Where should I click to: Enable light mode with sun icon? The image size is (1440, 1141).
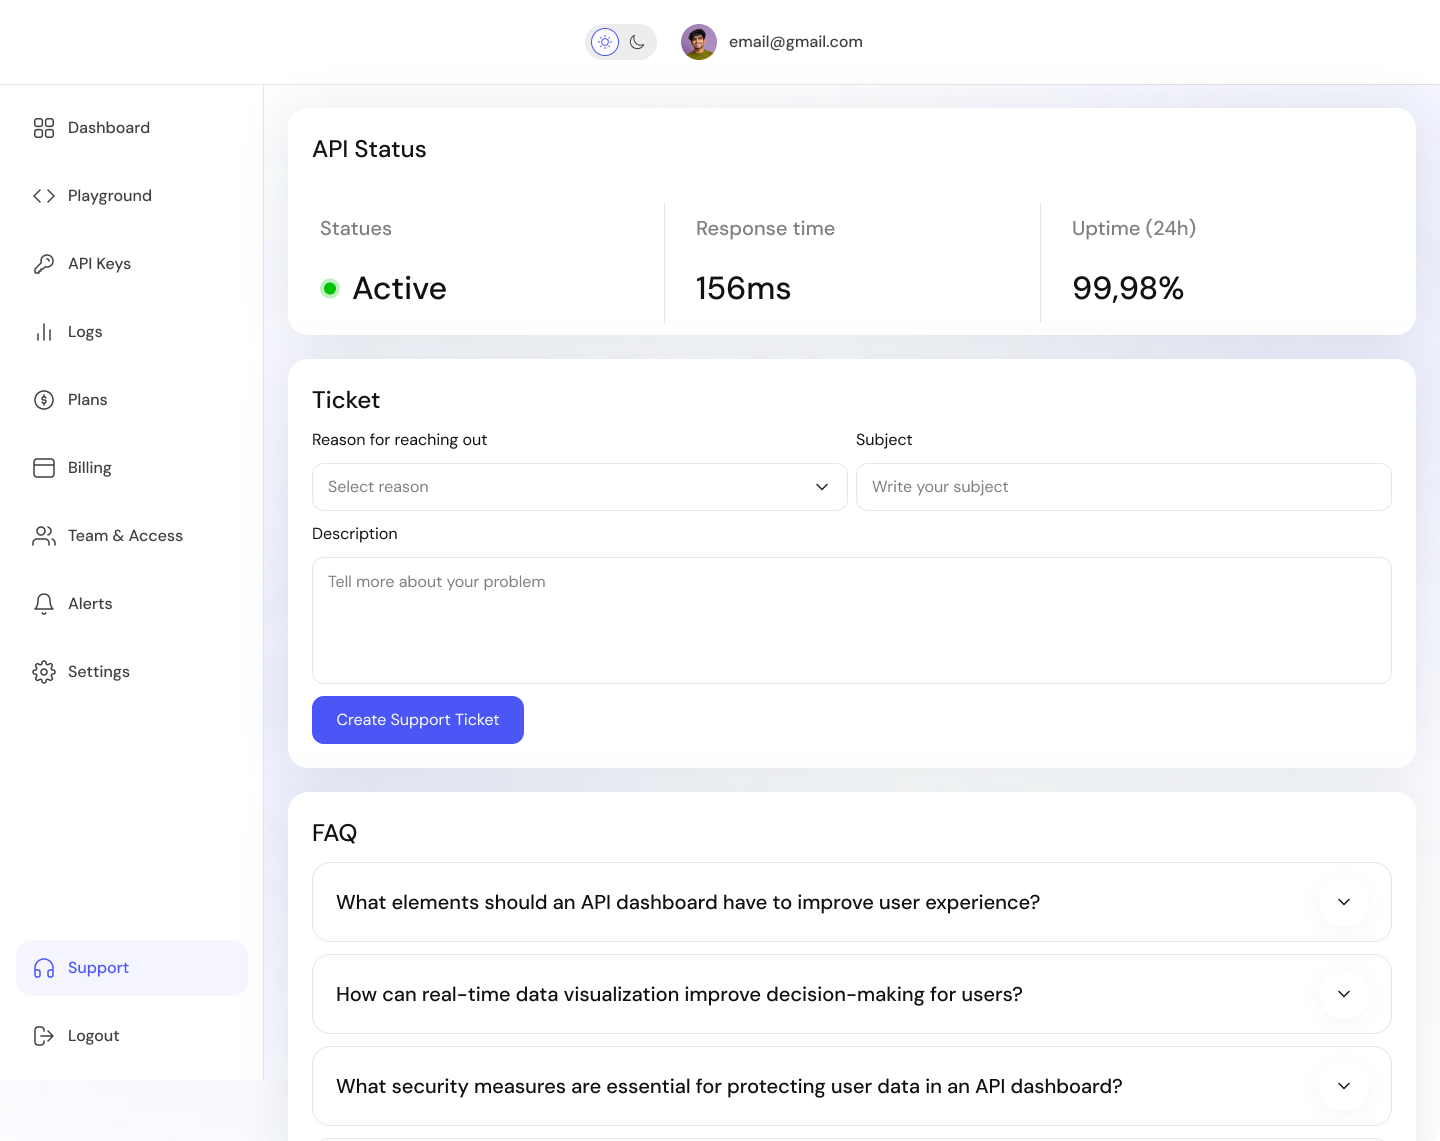pos(605,42)
